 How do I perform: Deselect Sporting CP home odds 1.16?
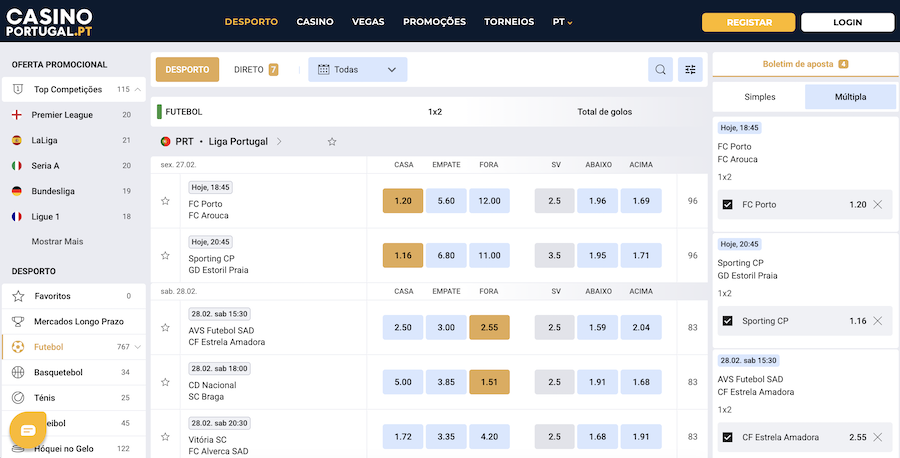(x=403, y=255)
